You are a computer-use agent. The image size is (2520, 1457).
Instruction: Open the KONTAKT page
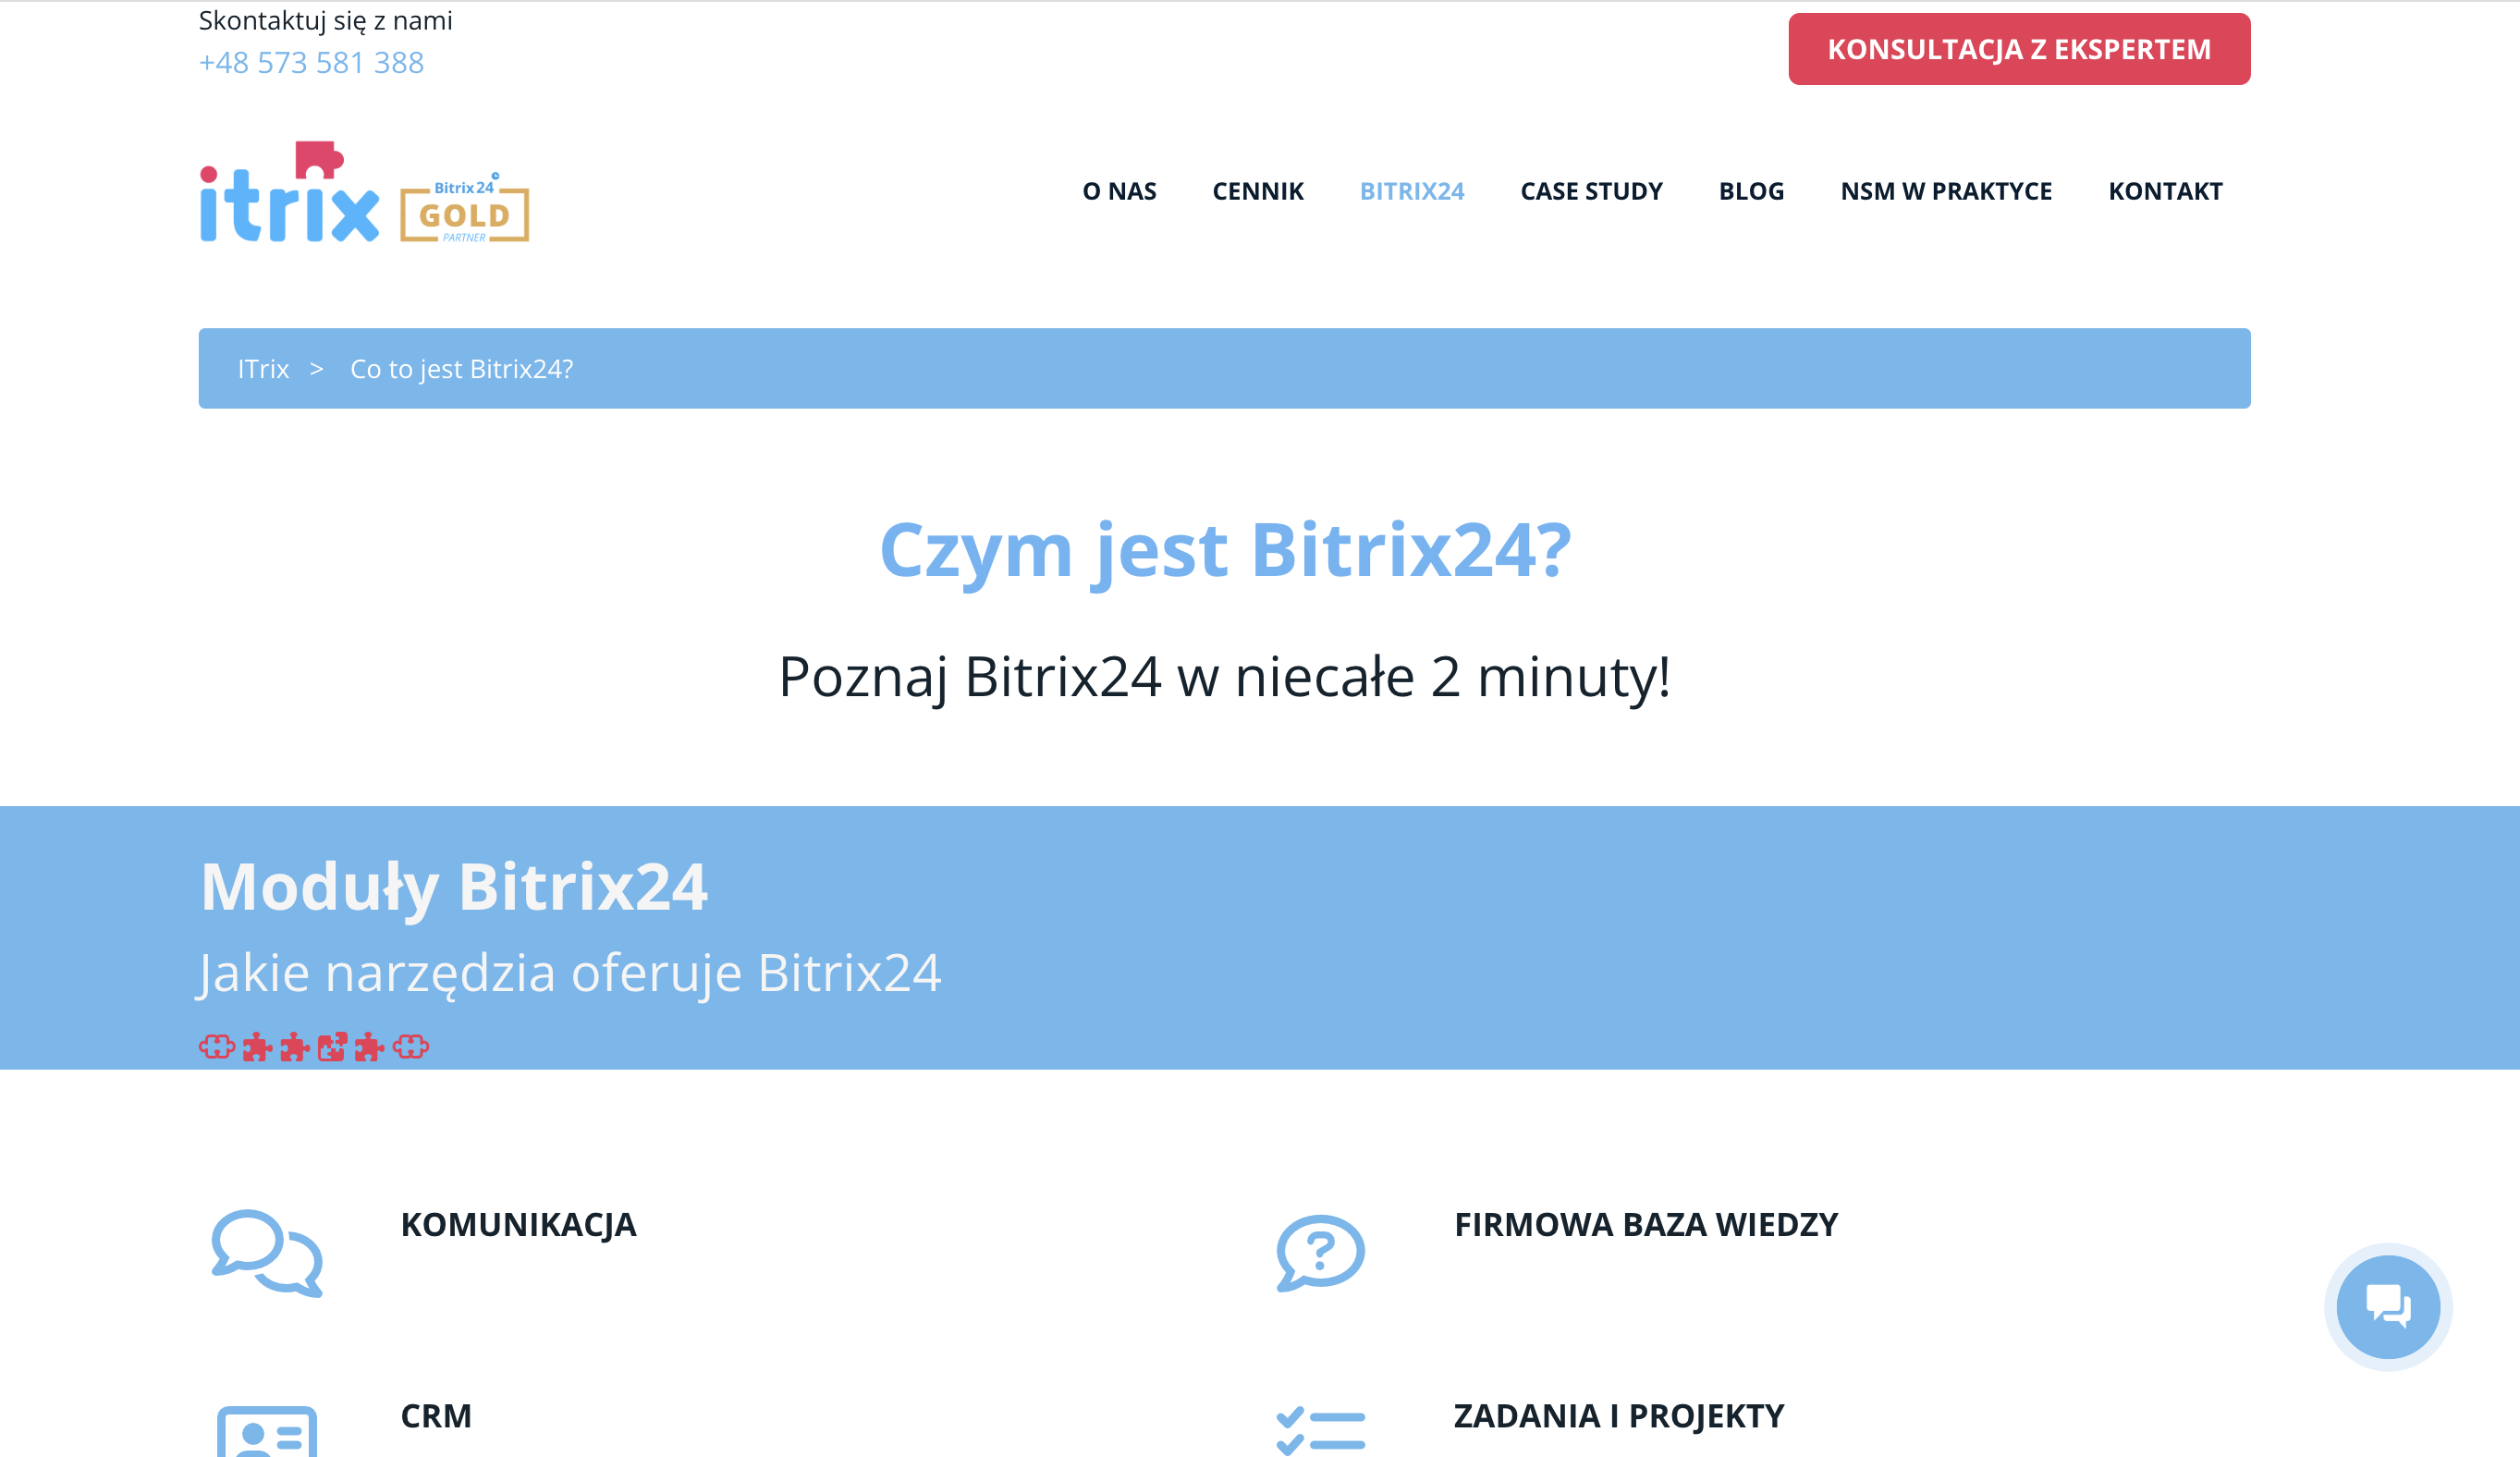(x=2165, y=191)
